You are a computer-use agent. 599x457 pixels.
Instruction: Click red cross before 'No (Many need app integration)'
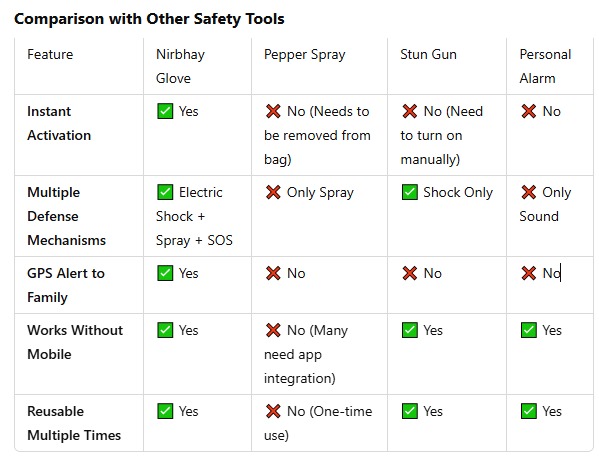[273, 330]
